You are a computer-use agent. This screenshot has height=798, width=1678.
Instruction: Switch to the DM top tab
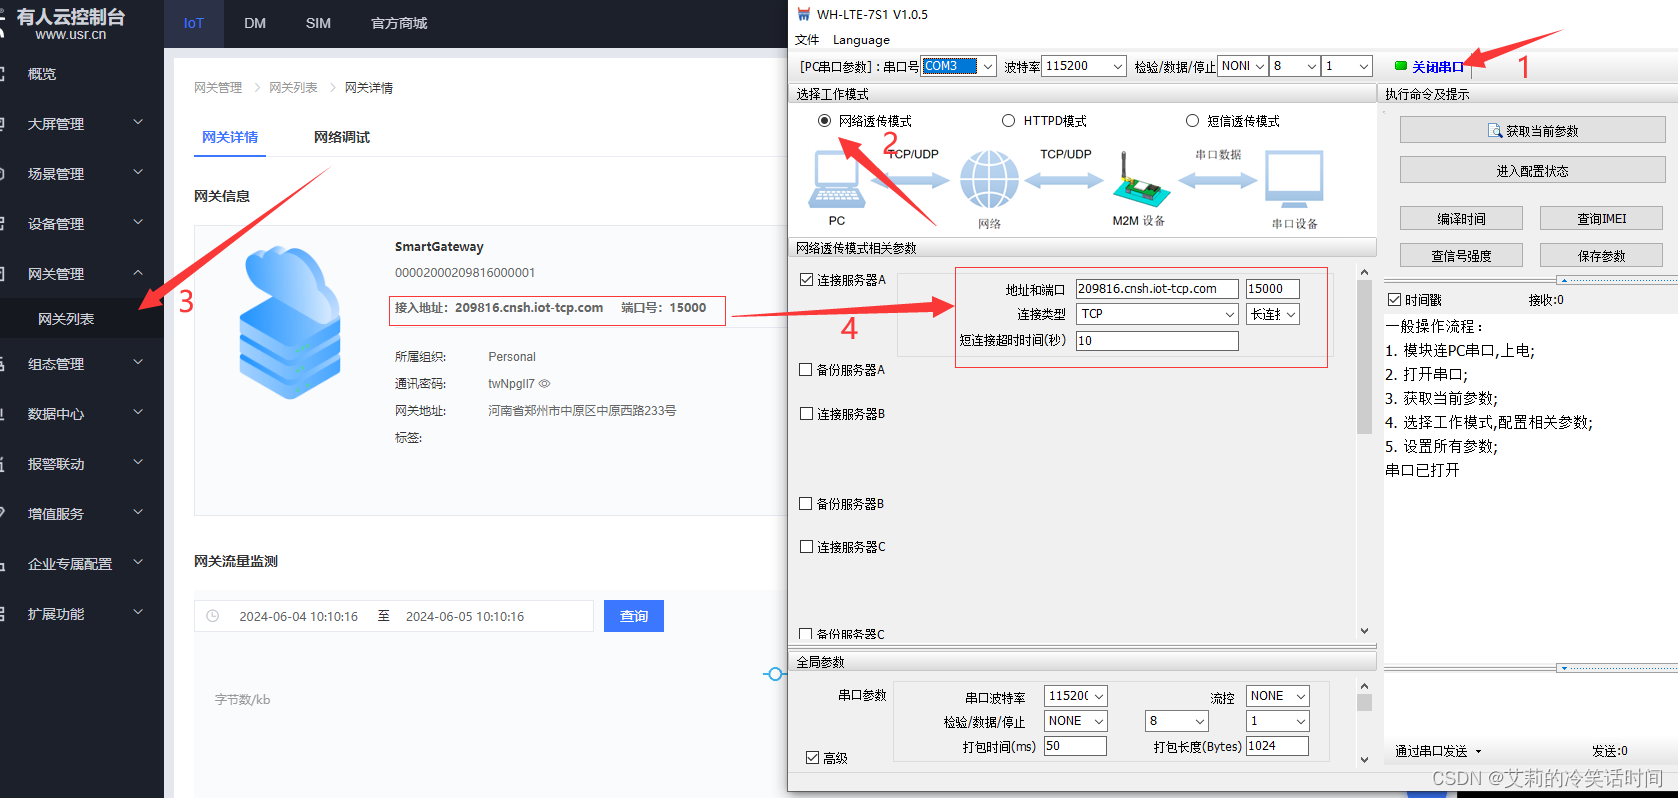(x=255, y=23)
